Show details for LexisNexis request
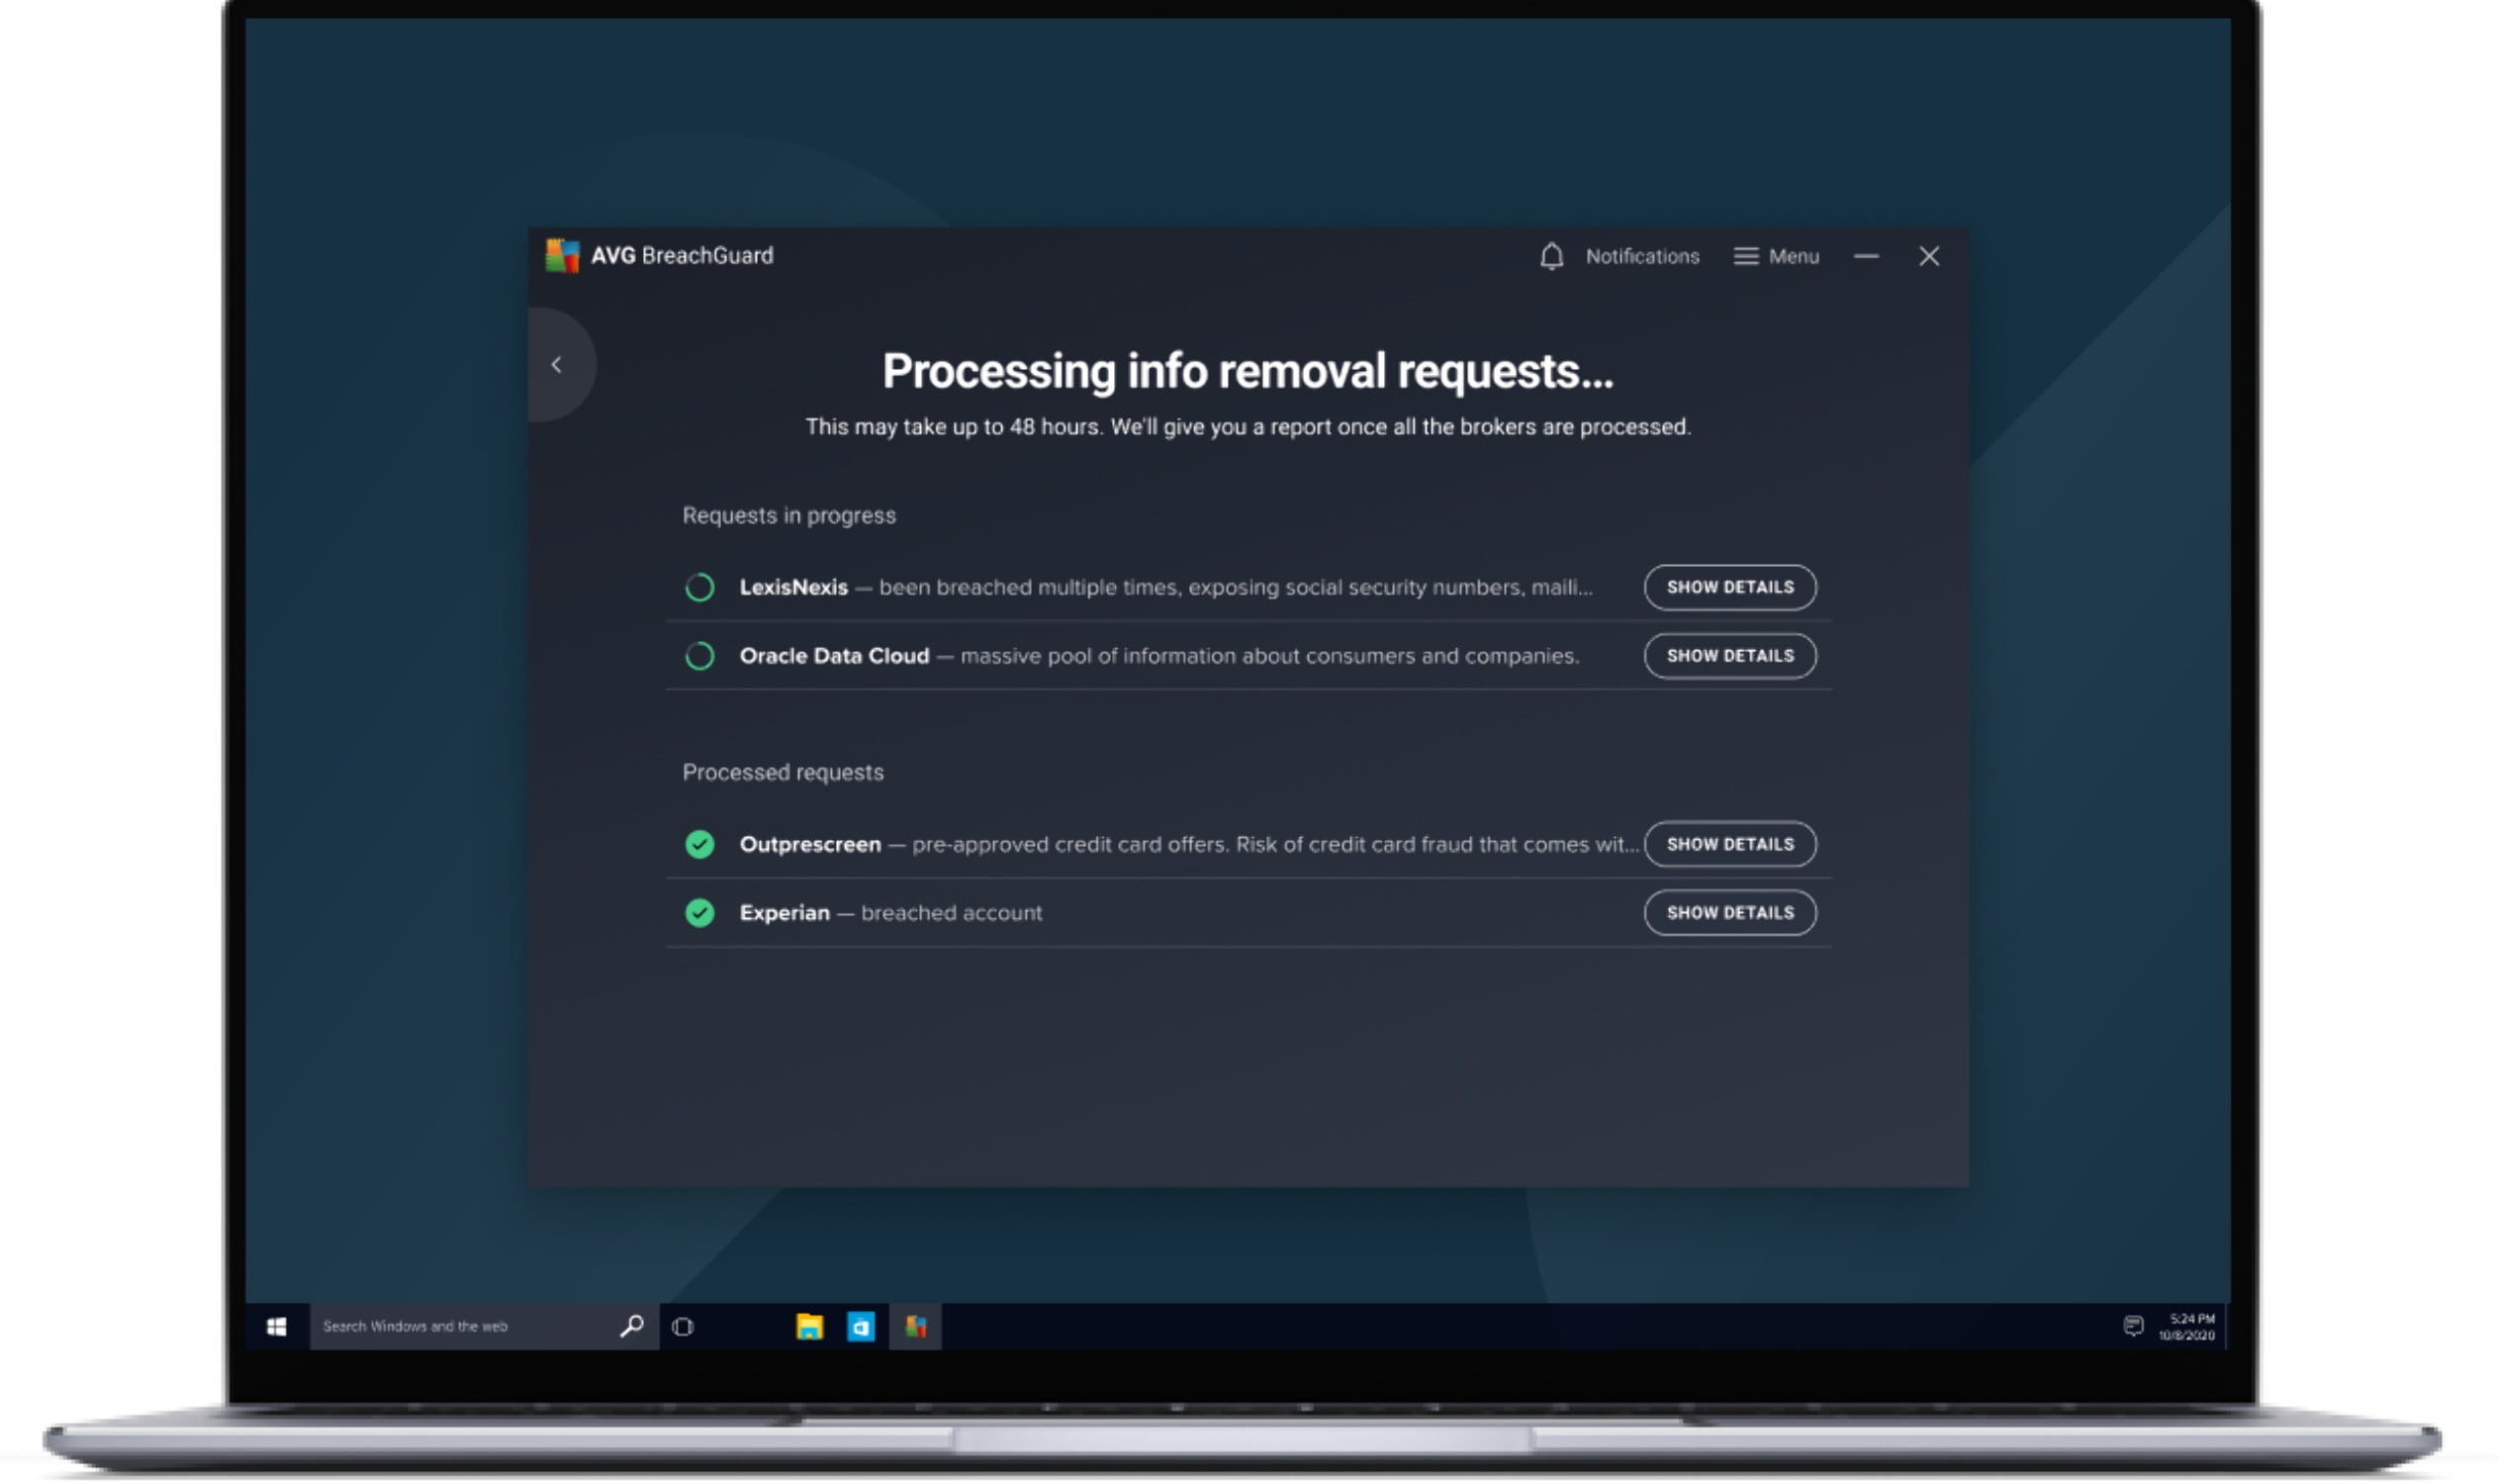 pyautogui.click(x=1730, y=588)
